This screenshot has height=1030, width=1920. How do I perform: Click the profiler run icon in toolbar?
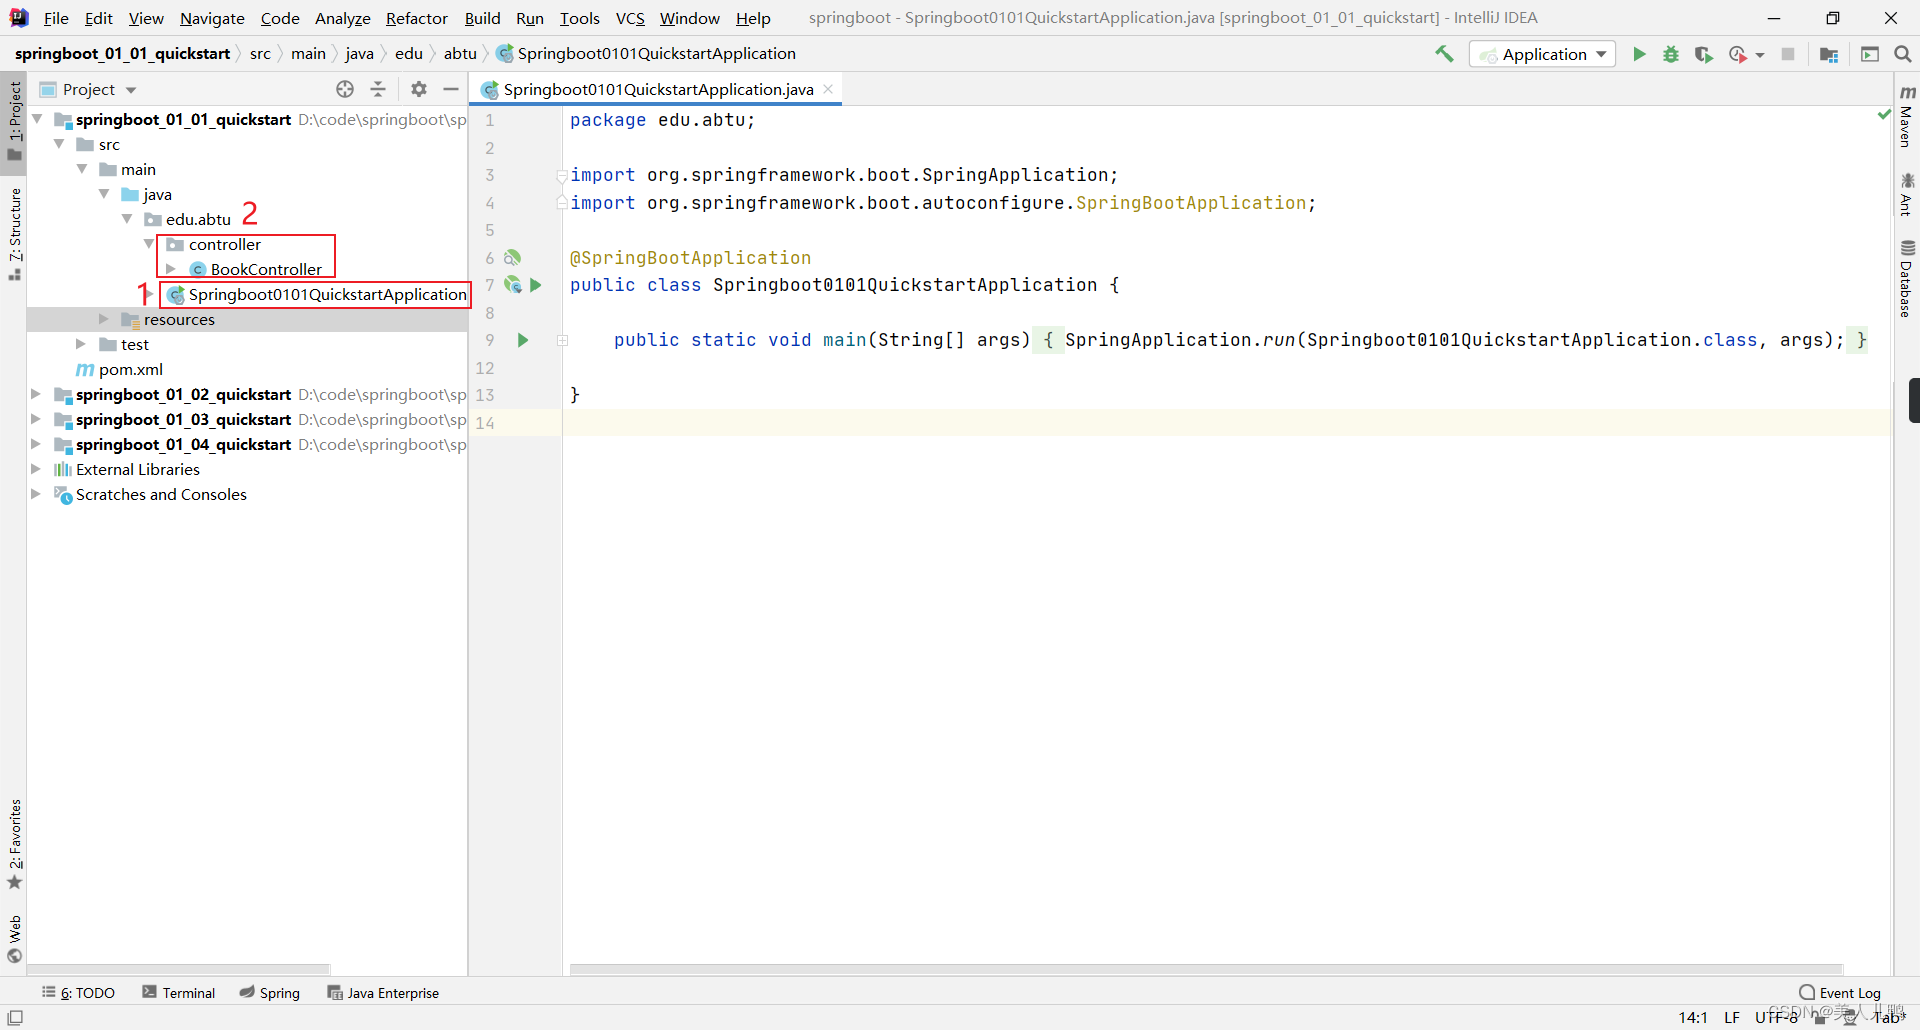pyautogui.click(x=1738, y=54)
